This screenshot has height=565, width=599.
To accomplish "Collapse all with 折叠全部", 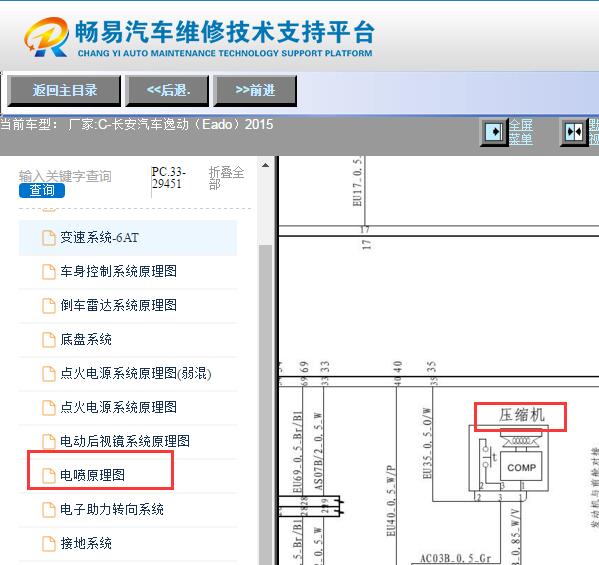I will [x=226, y=178].
